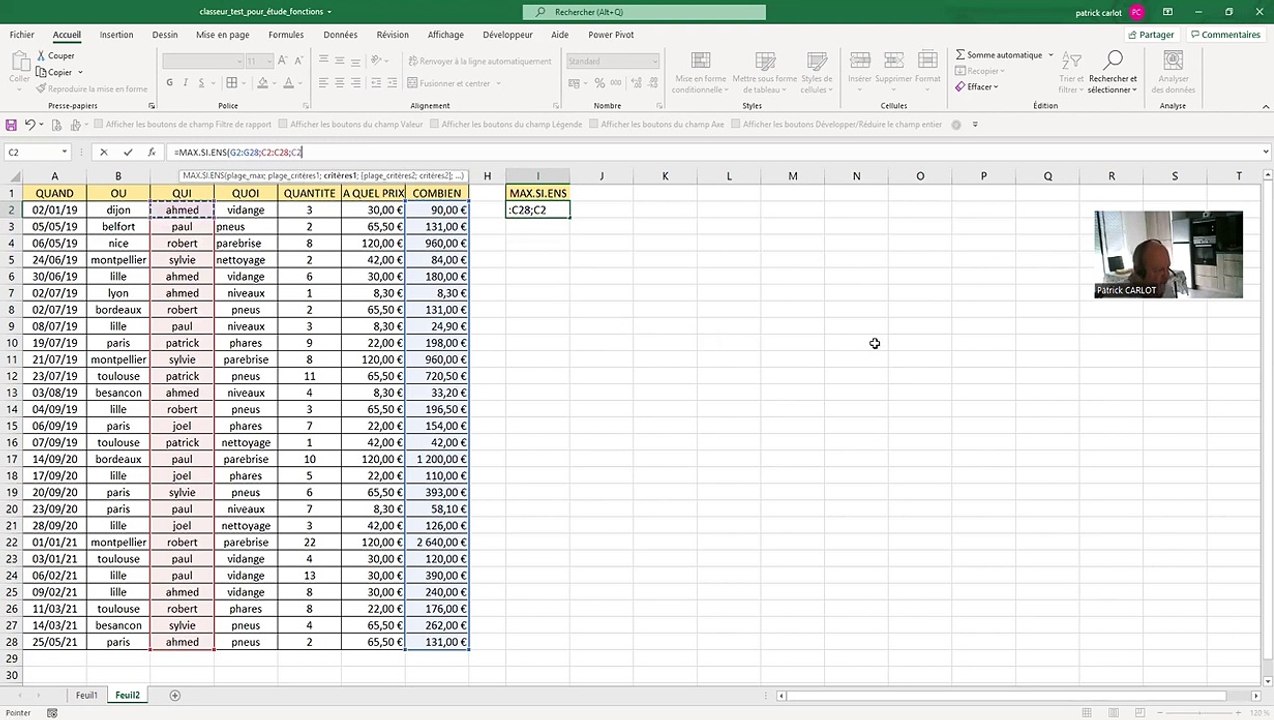
Task: Toggle italic with the I button
Action: 185,83
